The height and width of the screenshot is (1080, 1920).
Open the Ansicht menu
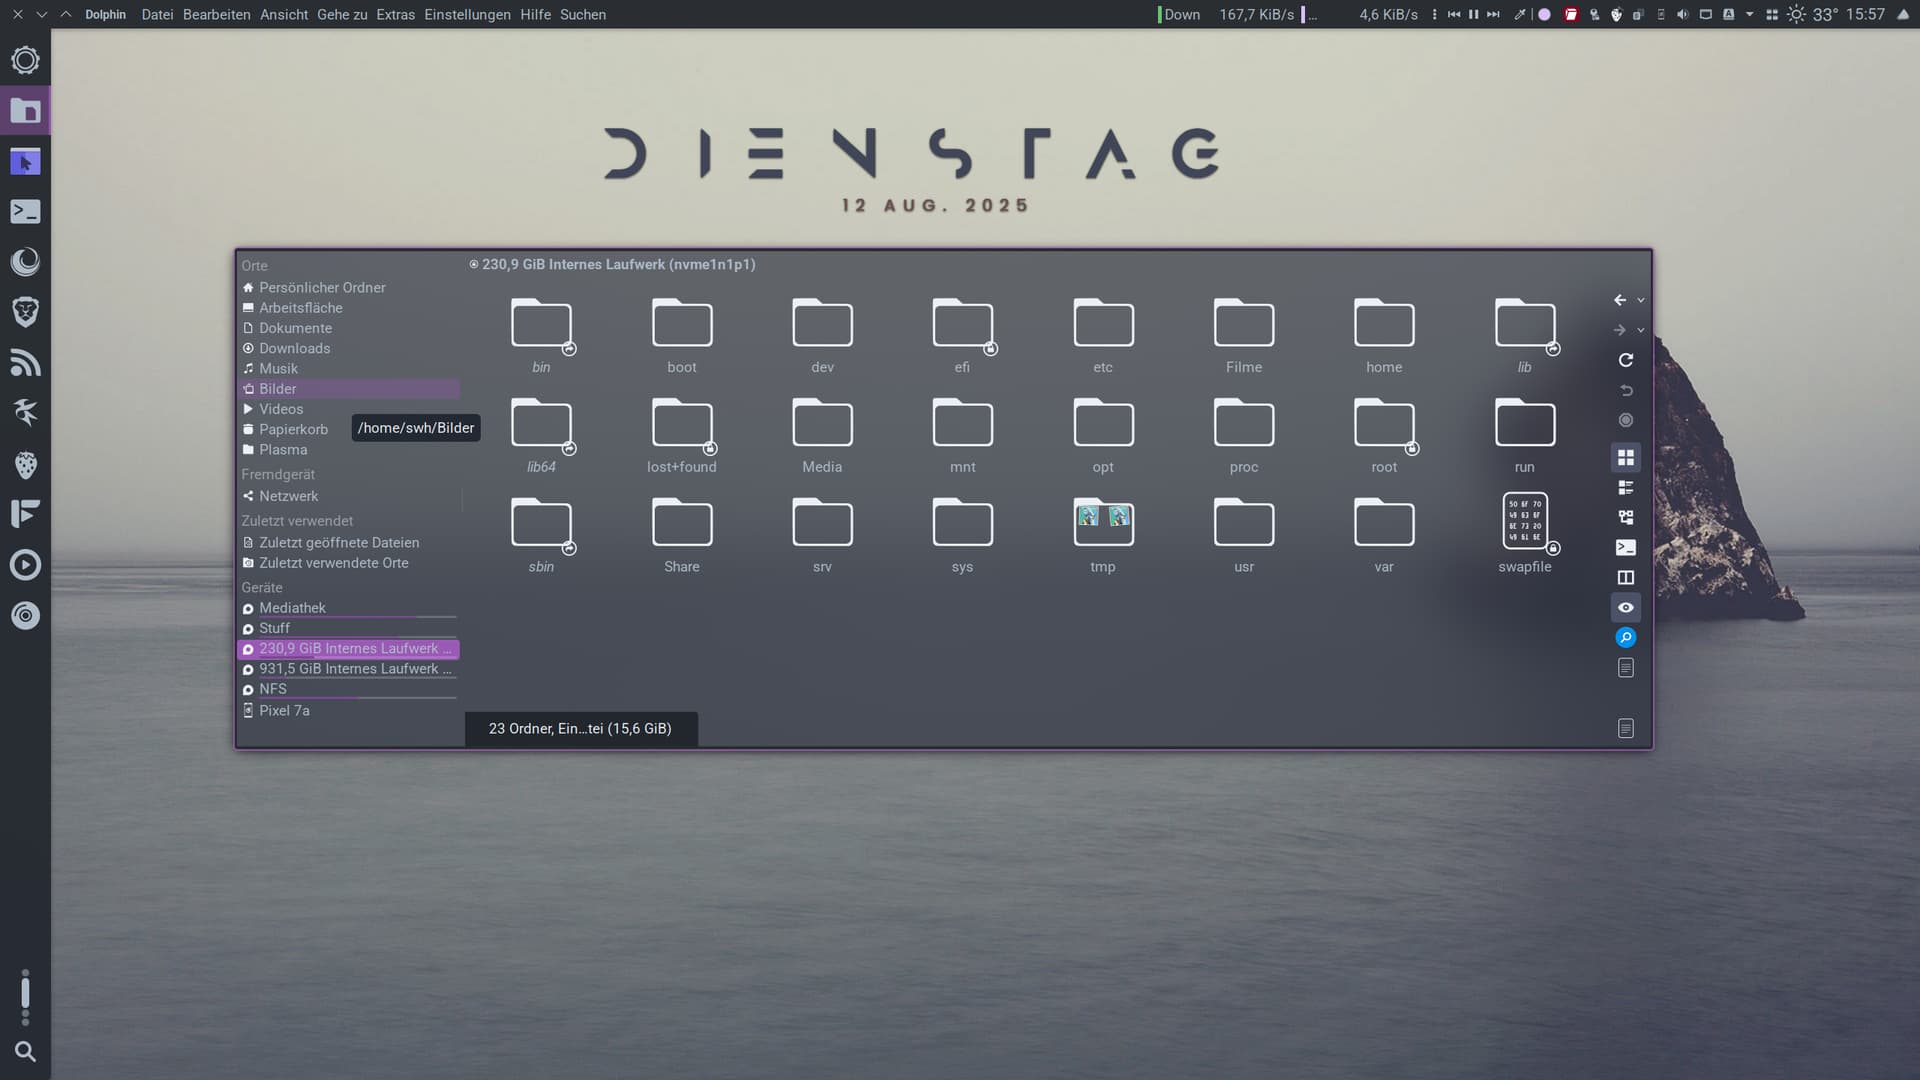point(284,15)
